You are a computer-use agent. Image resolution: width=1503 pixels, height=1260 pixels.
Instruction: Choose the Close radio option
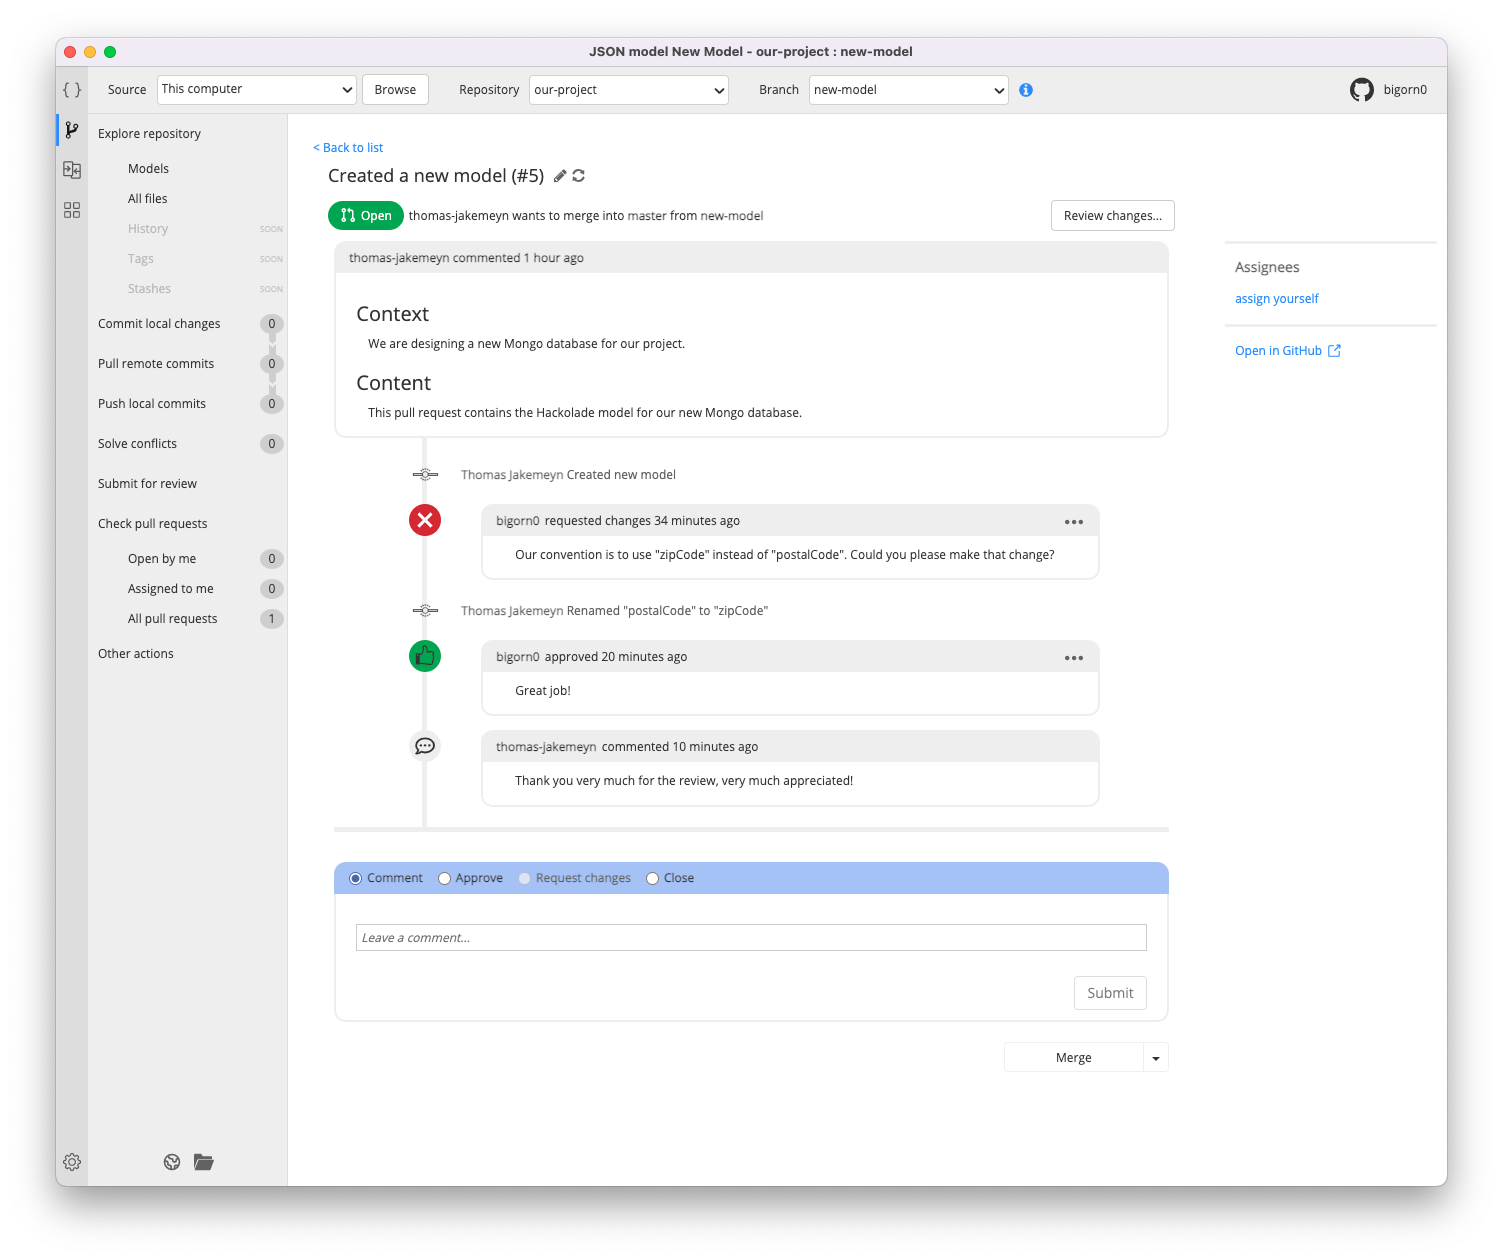[653, 877]
